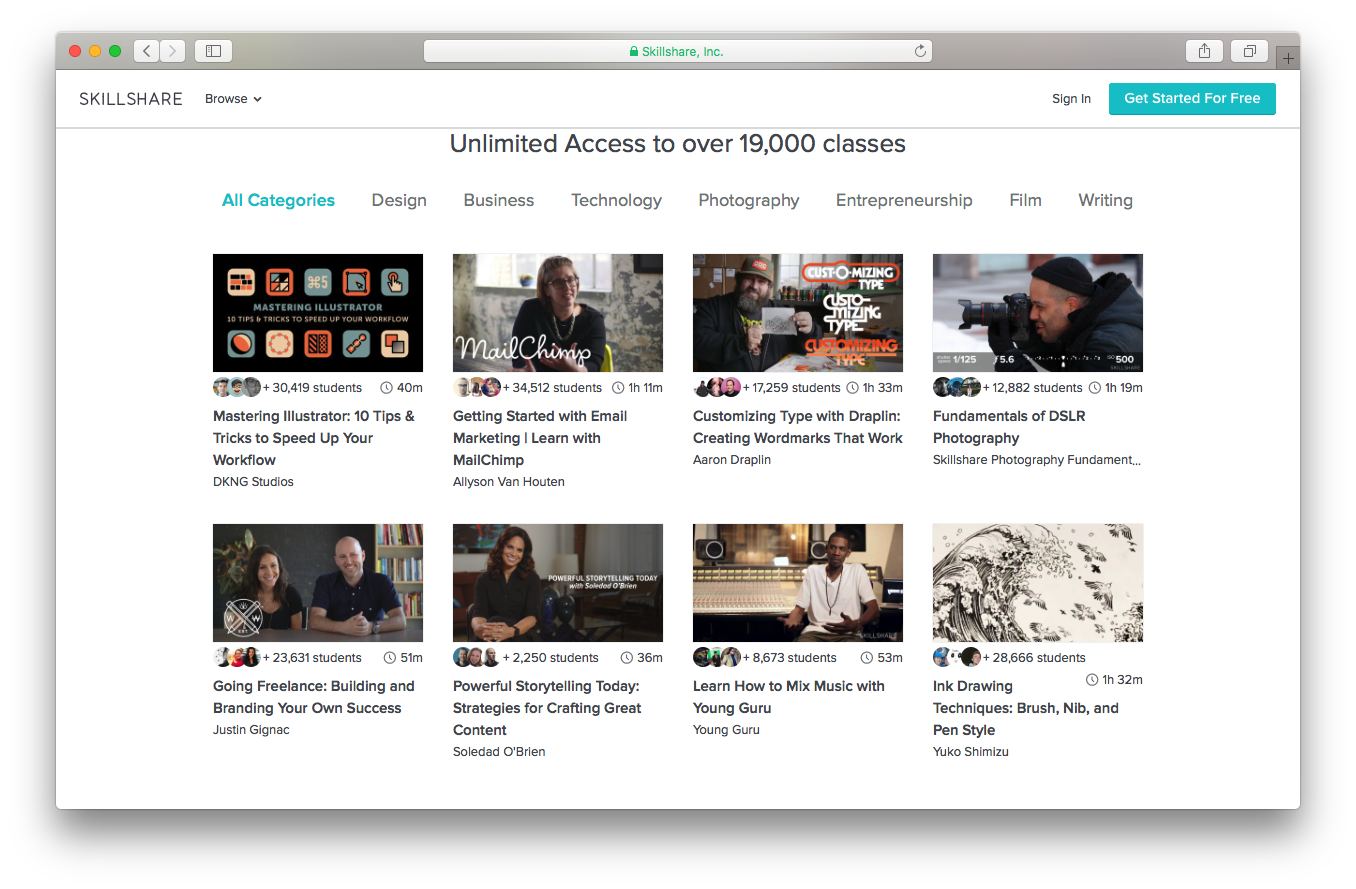Open the Ink Drawing wave illustration thumbnail
The width and height of the screenshot is (1356, 889).
(1038, 583)
